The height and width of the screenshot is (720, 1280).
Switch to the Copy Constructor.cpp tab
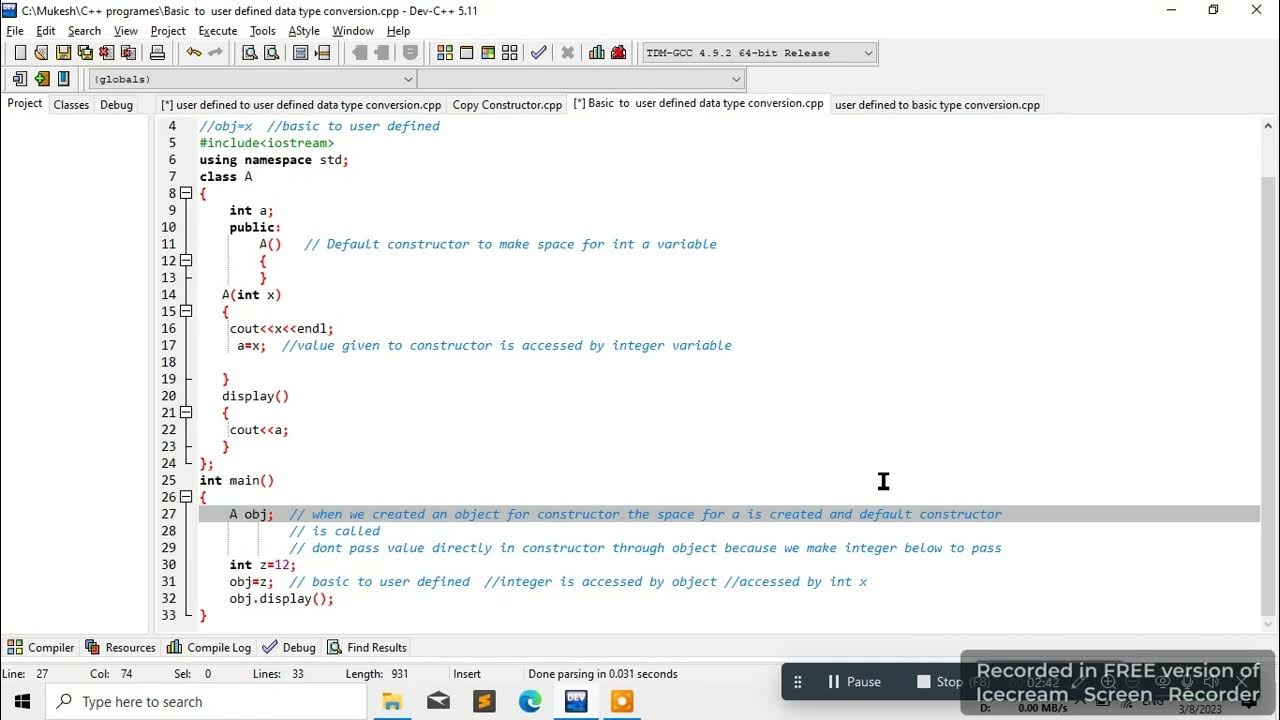507,104
